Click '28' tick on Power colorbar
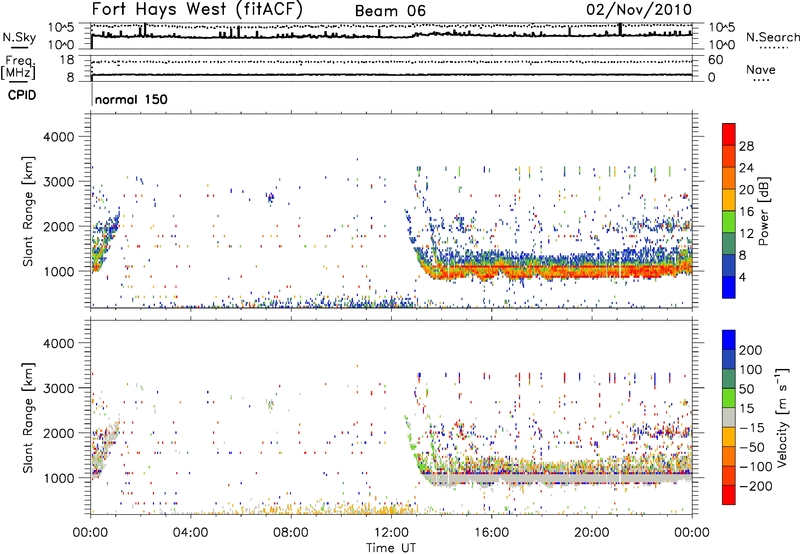The width and height of the screenshot is (800, 554). (x=746, y=146)
